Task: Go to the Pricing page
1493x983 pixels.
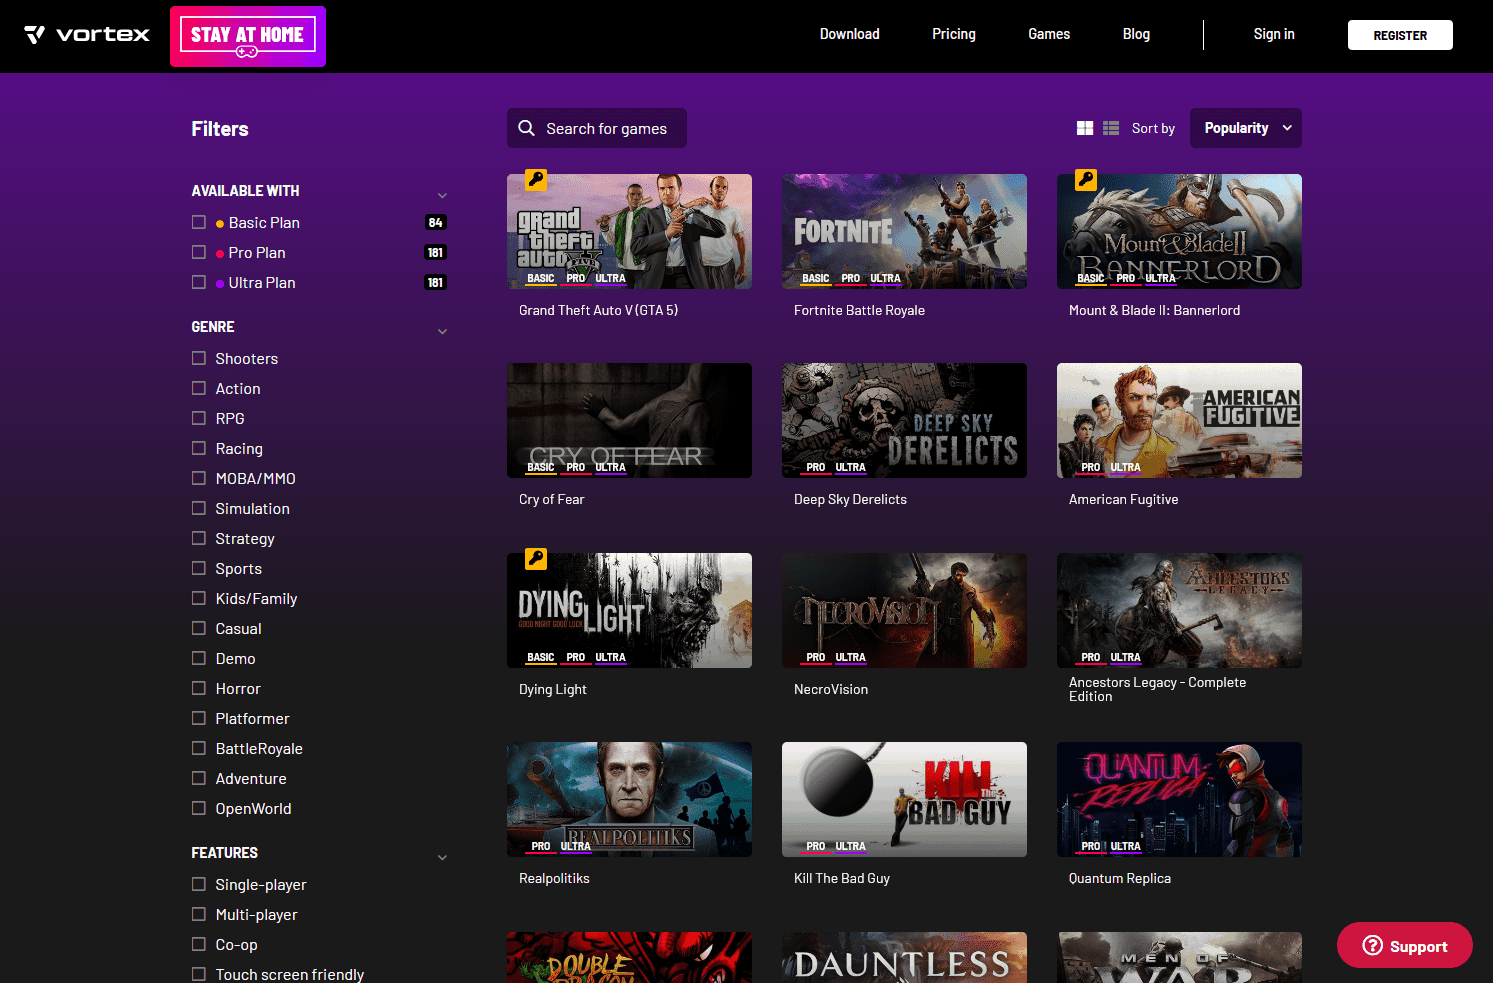Action: pyautogui.click(x=954, y=34)
